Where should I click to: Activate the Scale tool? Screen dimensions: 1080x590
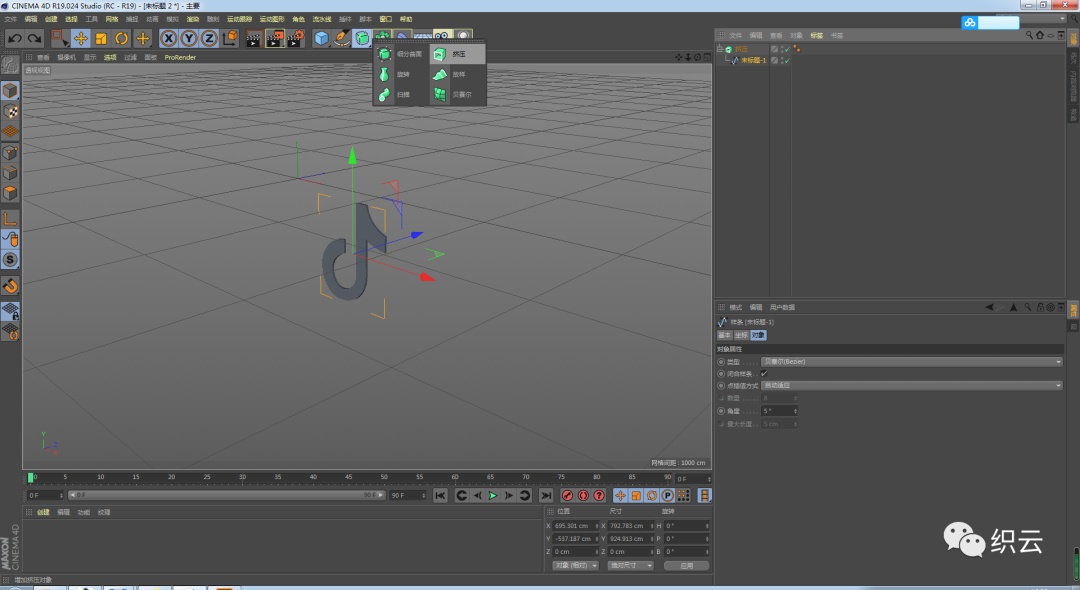coord(101,39)
